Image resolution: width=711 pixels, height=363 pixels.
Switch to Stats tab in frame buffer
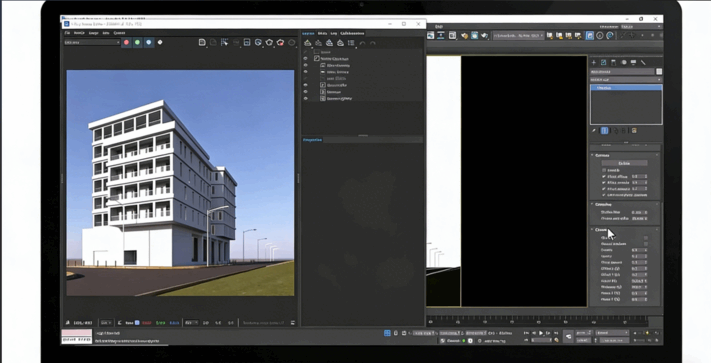point(322,33)
